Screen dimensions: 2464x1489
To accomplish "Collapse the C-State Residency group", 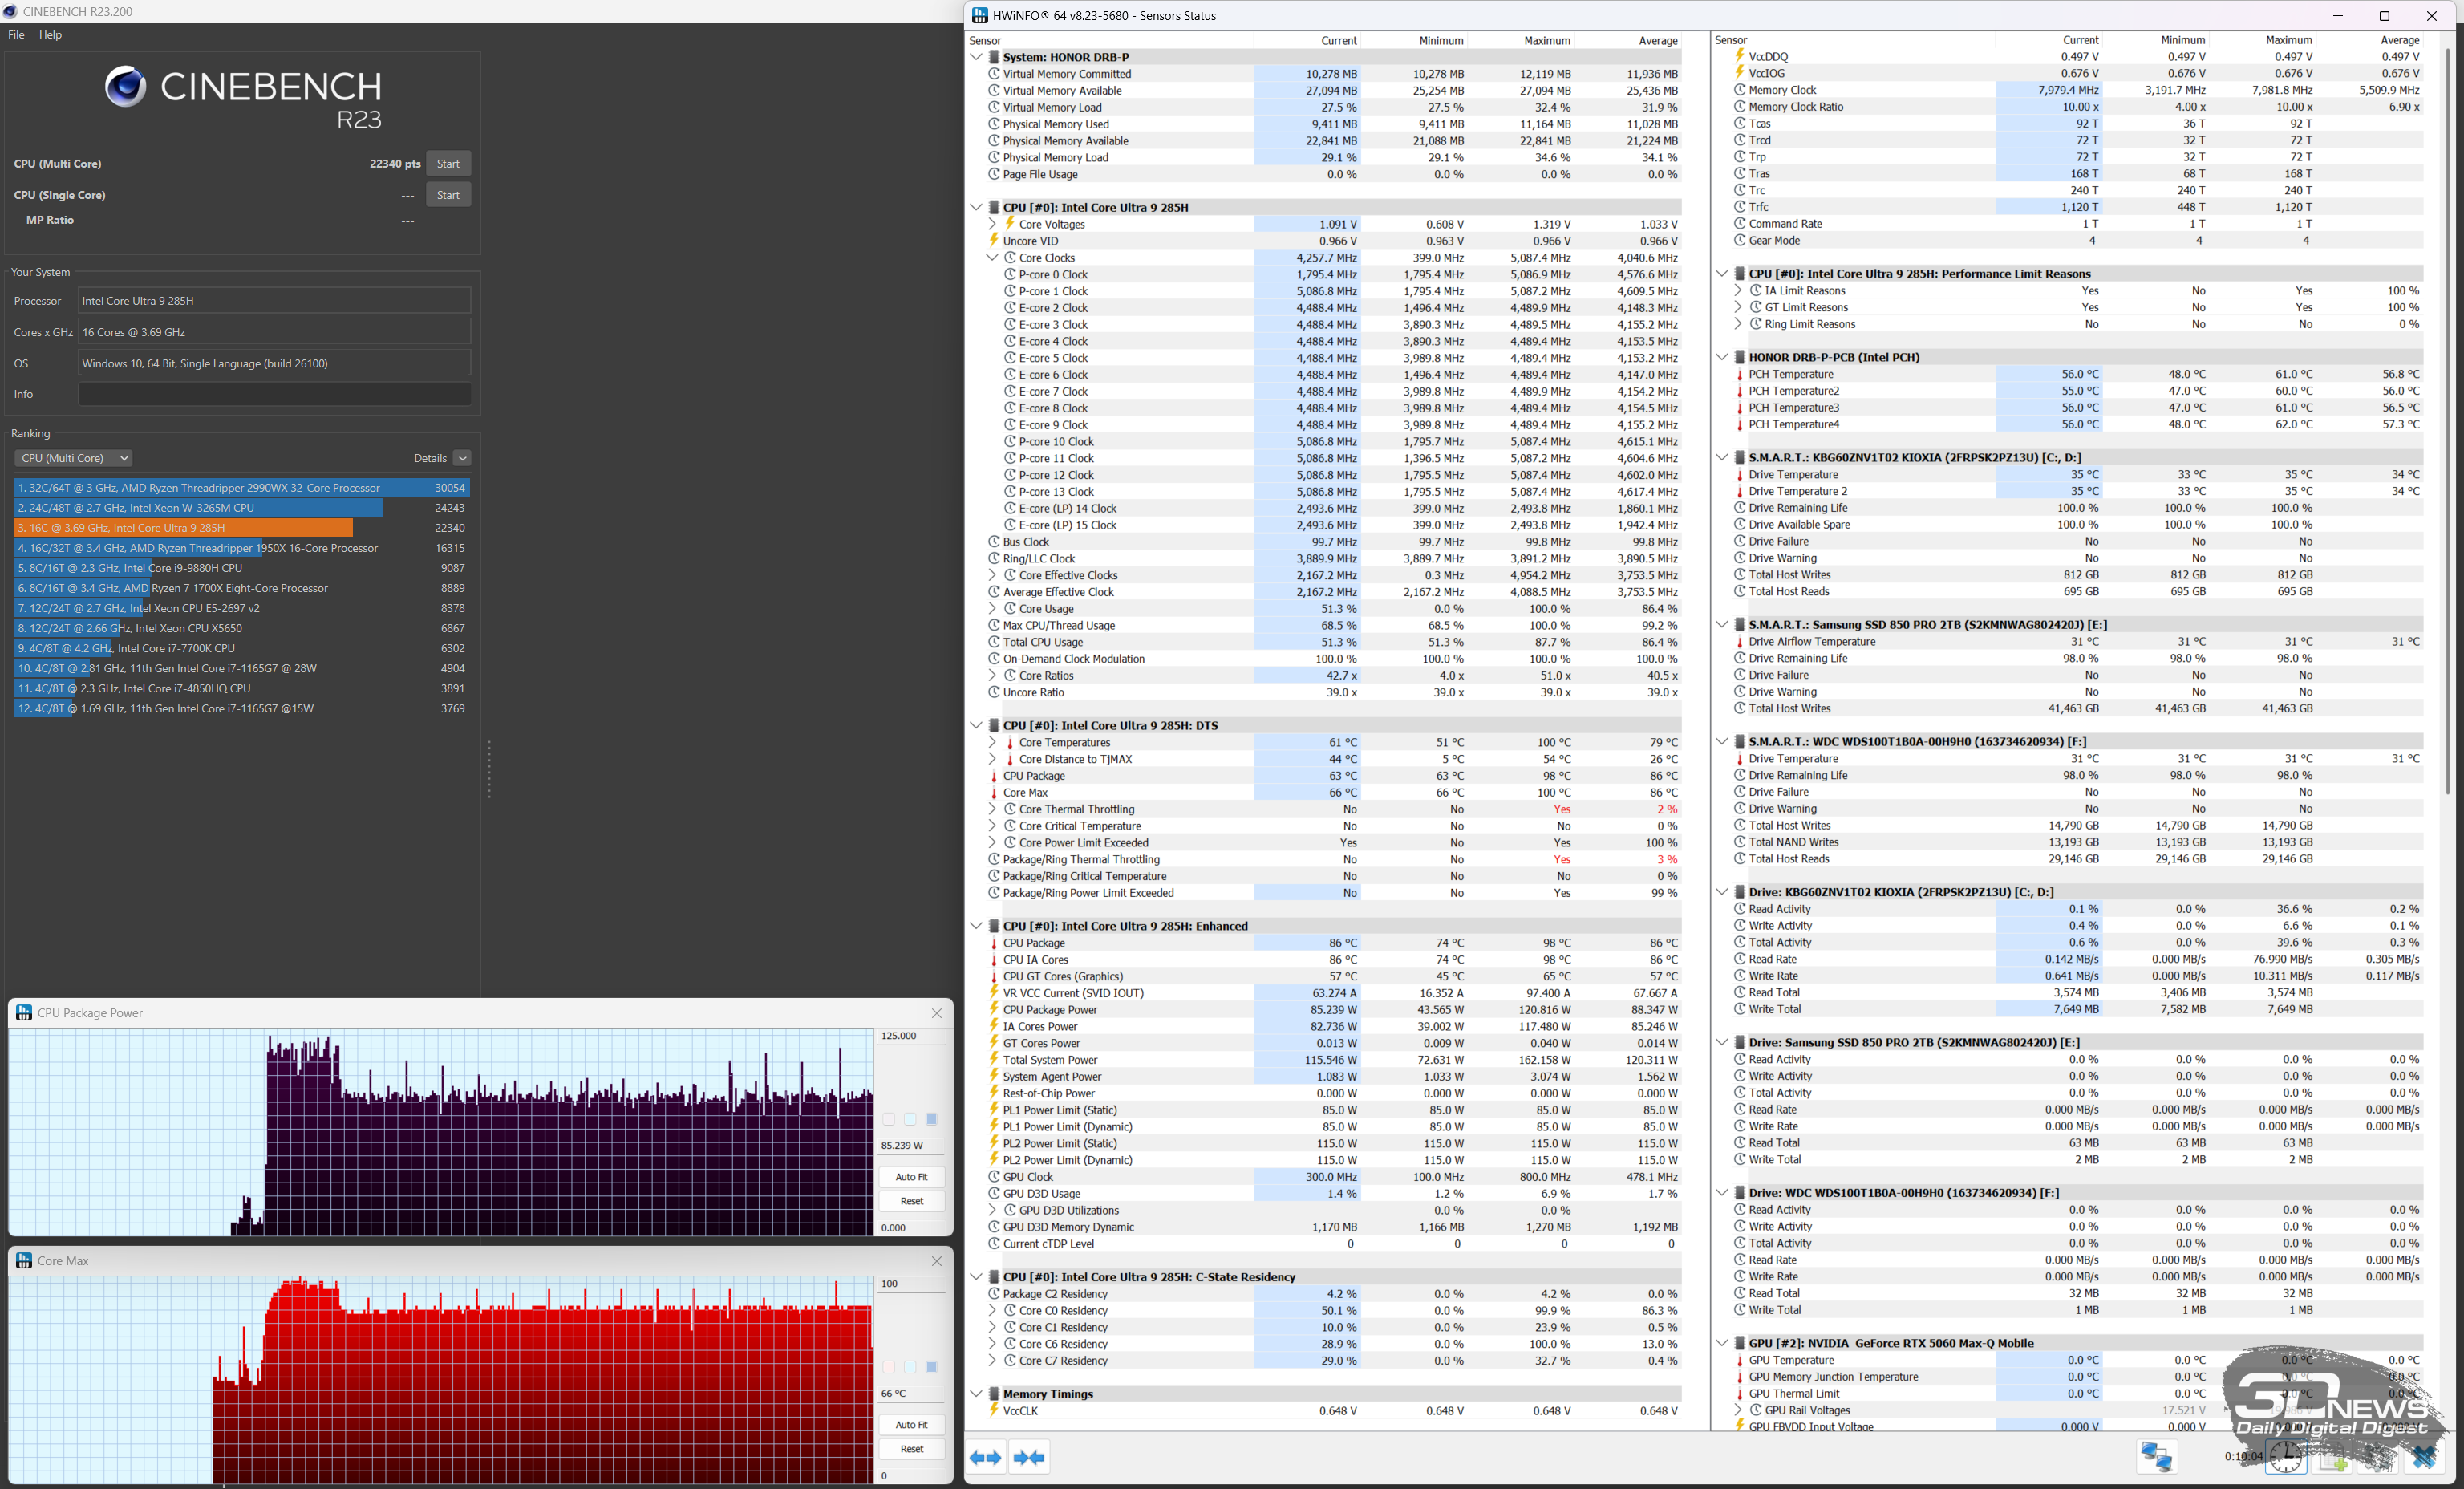I will click(976, 1277).
